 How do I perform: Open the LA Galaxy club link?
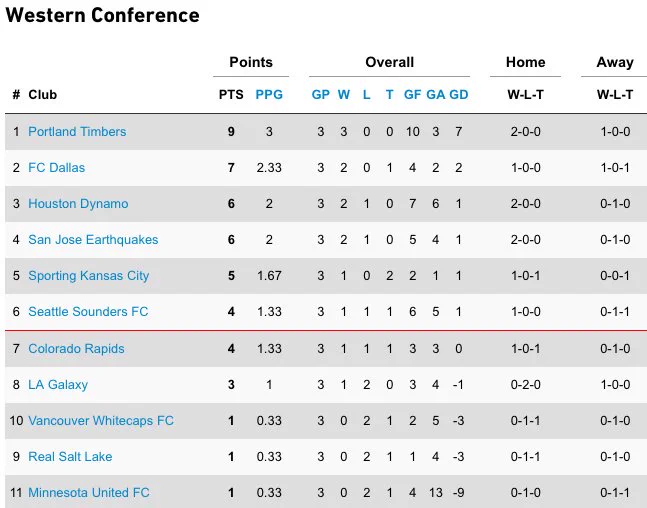point(58,385)
